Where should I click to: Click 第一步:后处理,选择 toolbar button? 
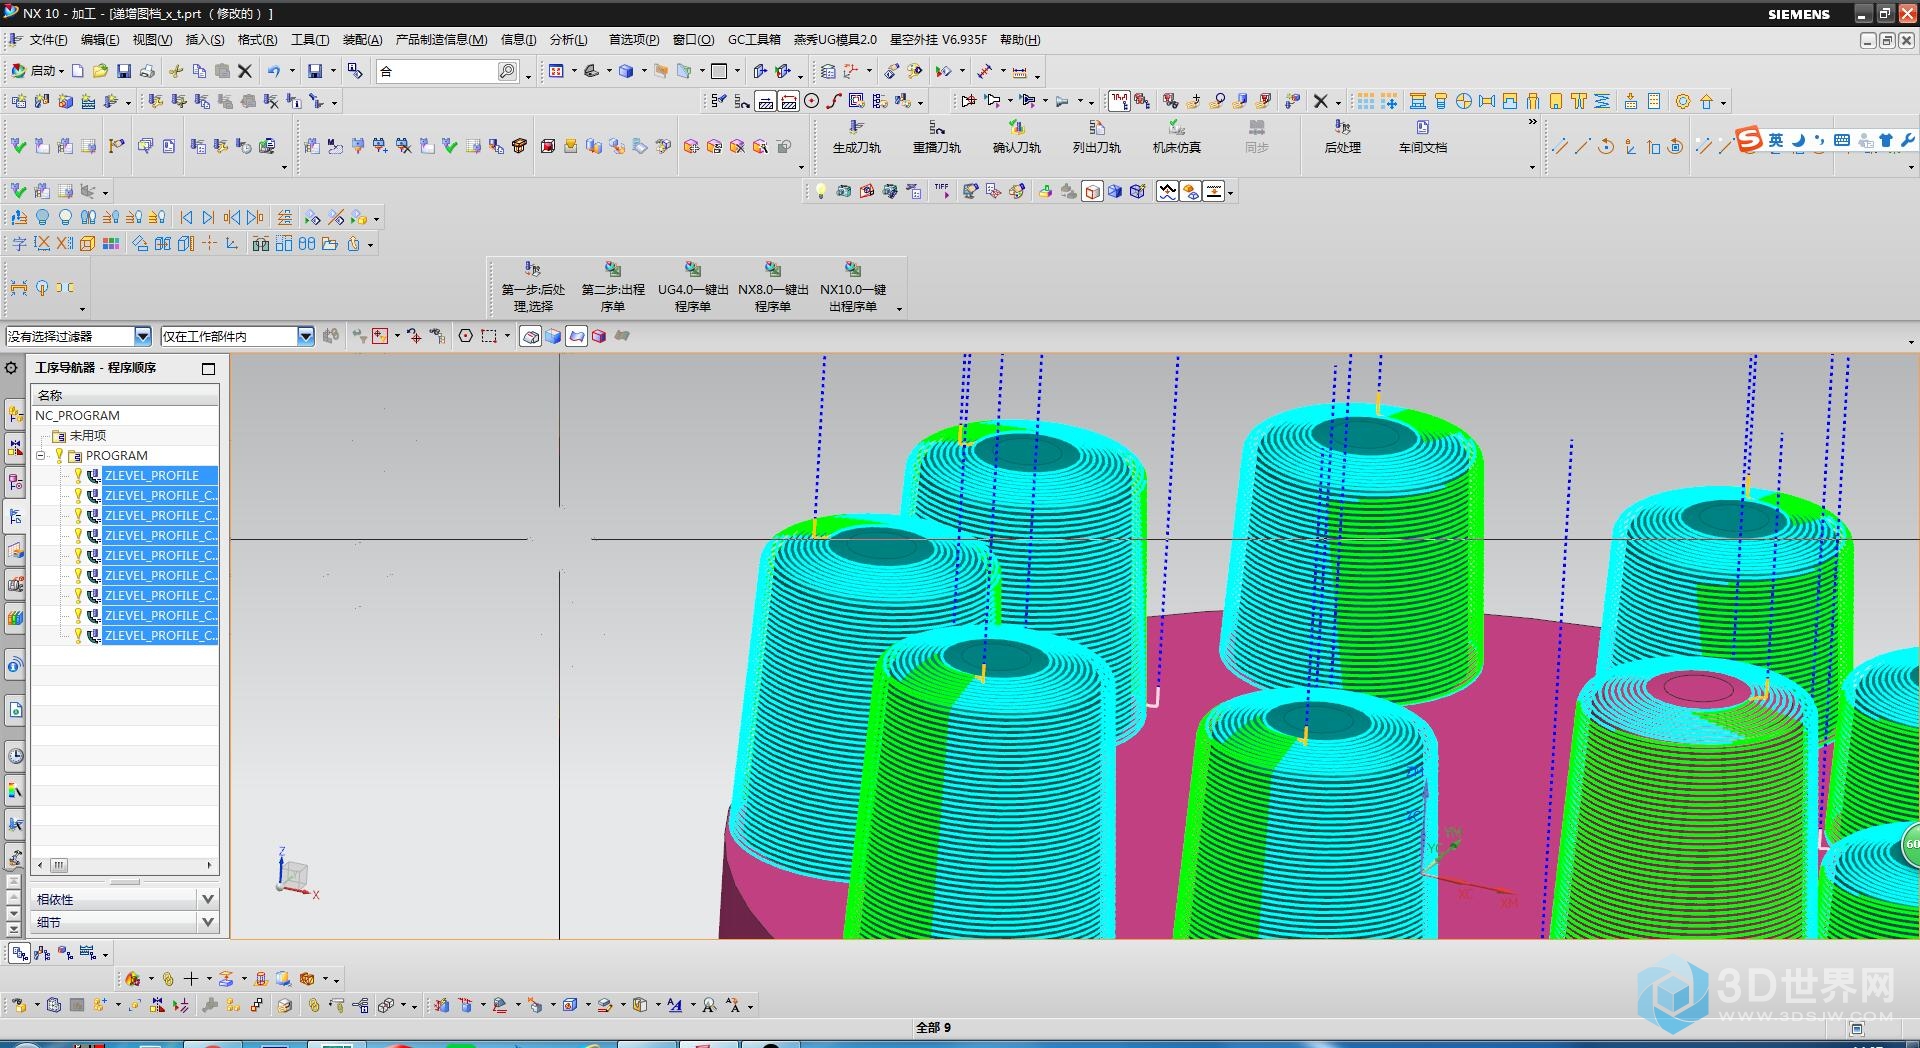click(x=533, y=287)
